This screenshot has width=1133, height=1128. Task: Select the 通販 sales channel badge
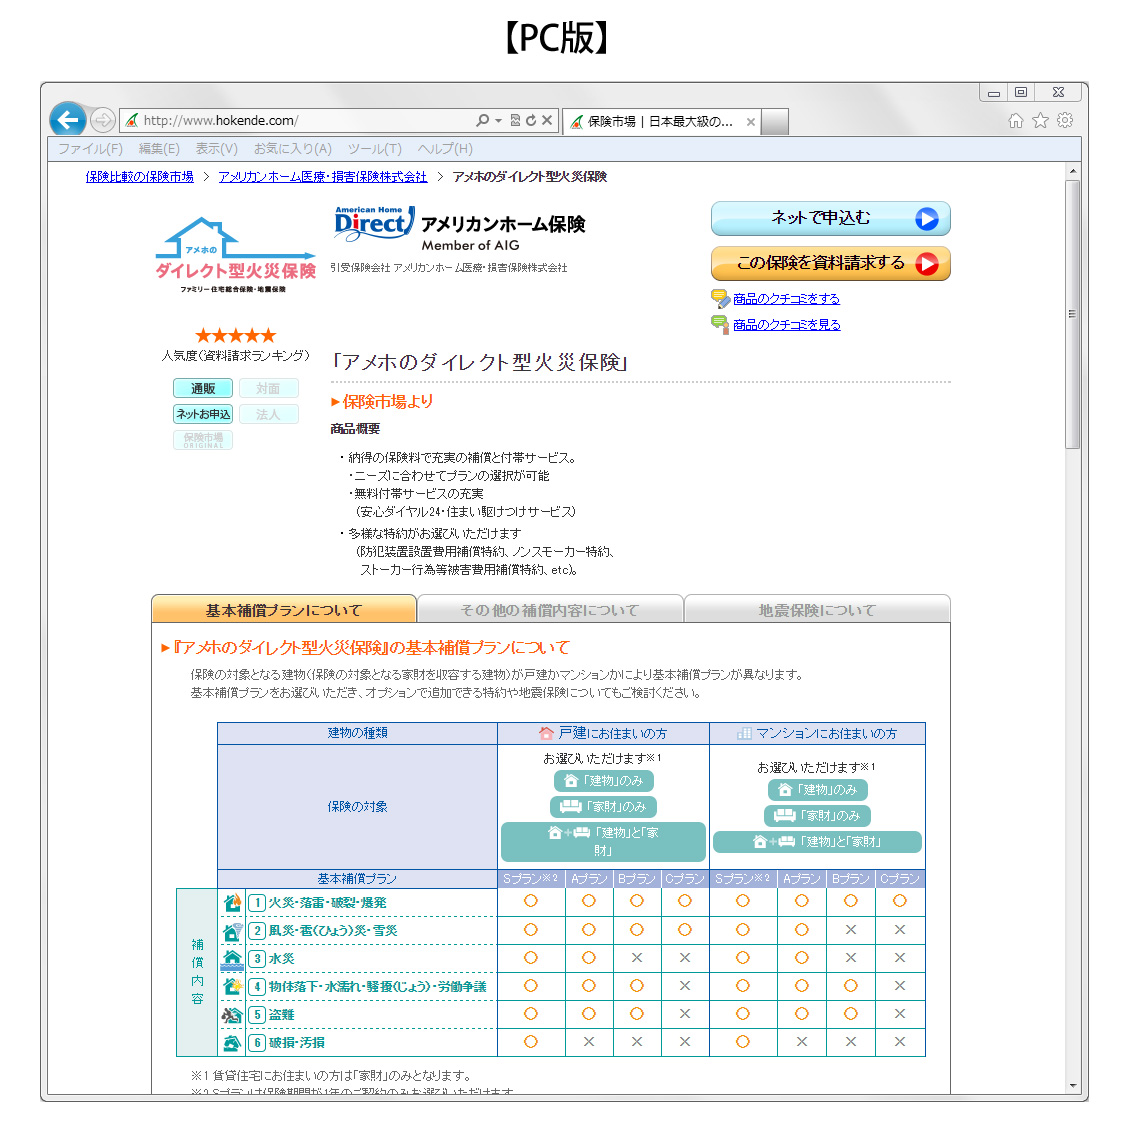click(x=203, y=388)
